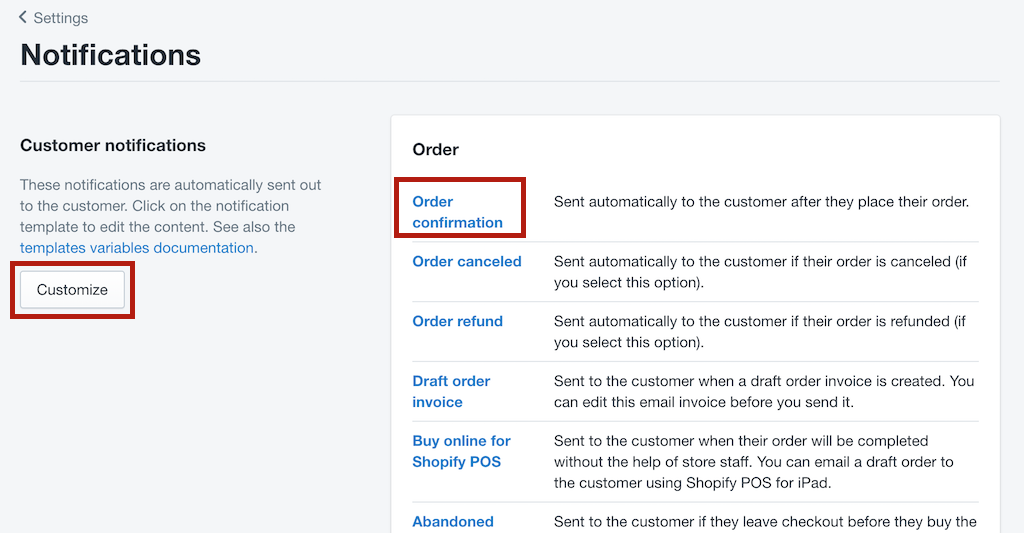Open Buy online for Shopify POS template

coord(461,451)
